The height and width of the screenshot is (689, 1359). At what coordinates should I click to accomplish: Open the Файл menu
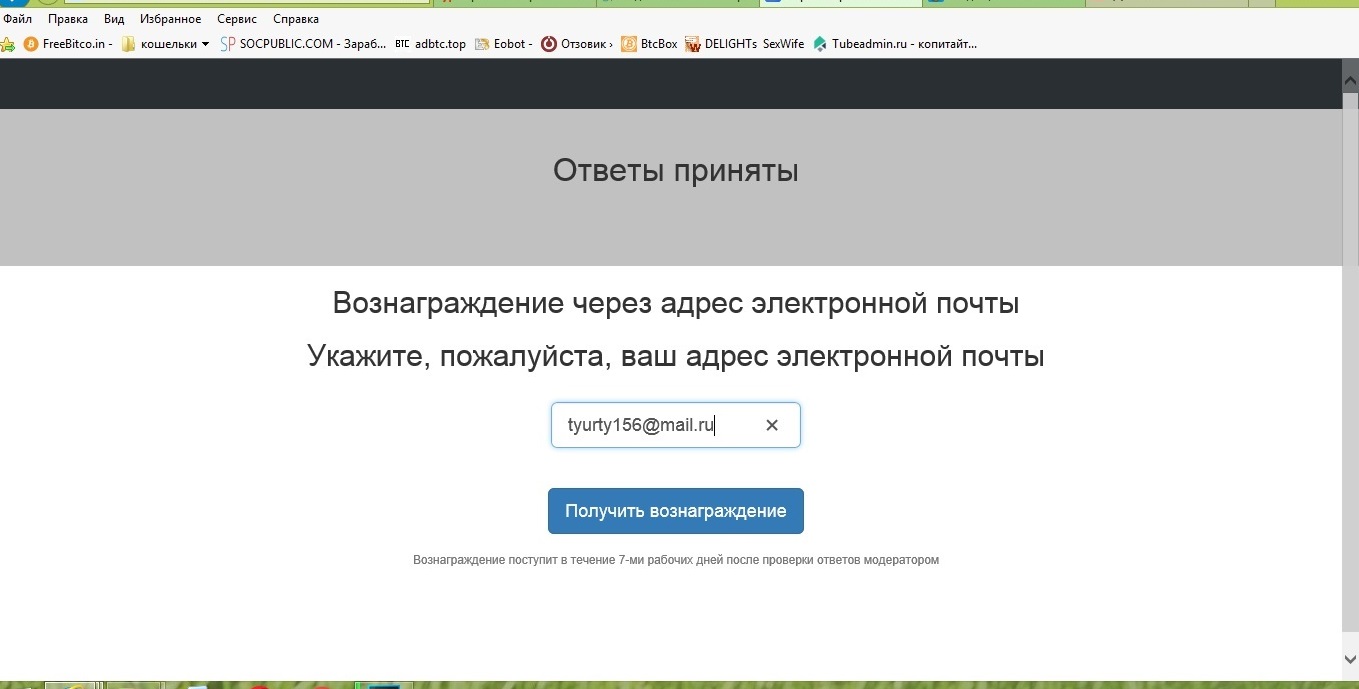pyautogui.click(x=18, y=19)
